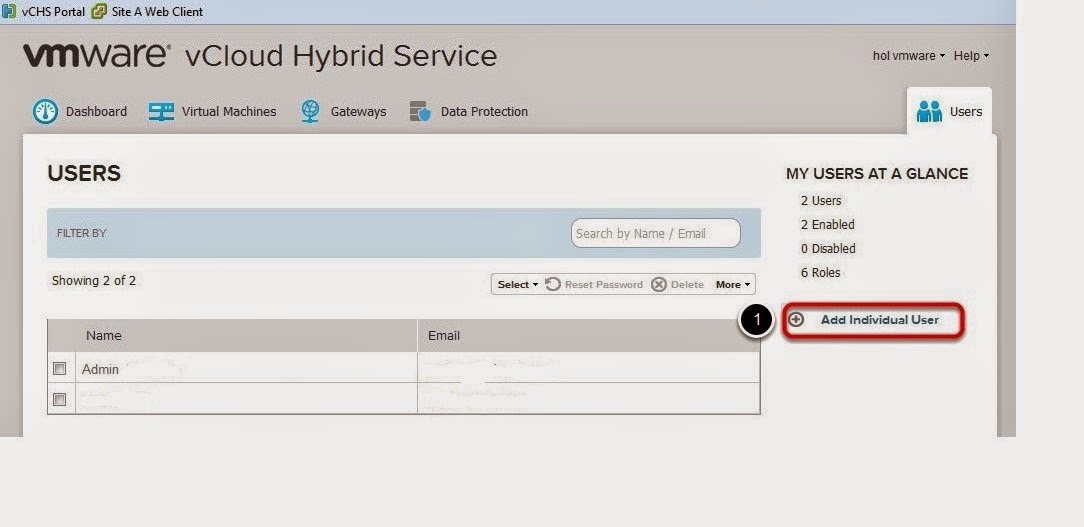This screenshot has width=1084, height=527.
Task: Click the Delete circled X icon
Action: point(659,284)
